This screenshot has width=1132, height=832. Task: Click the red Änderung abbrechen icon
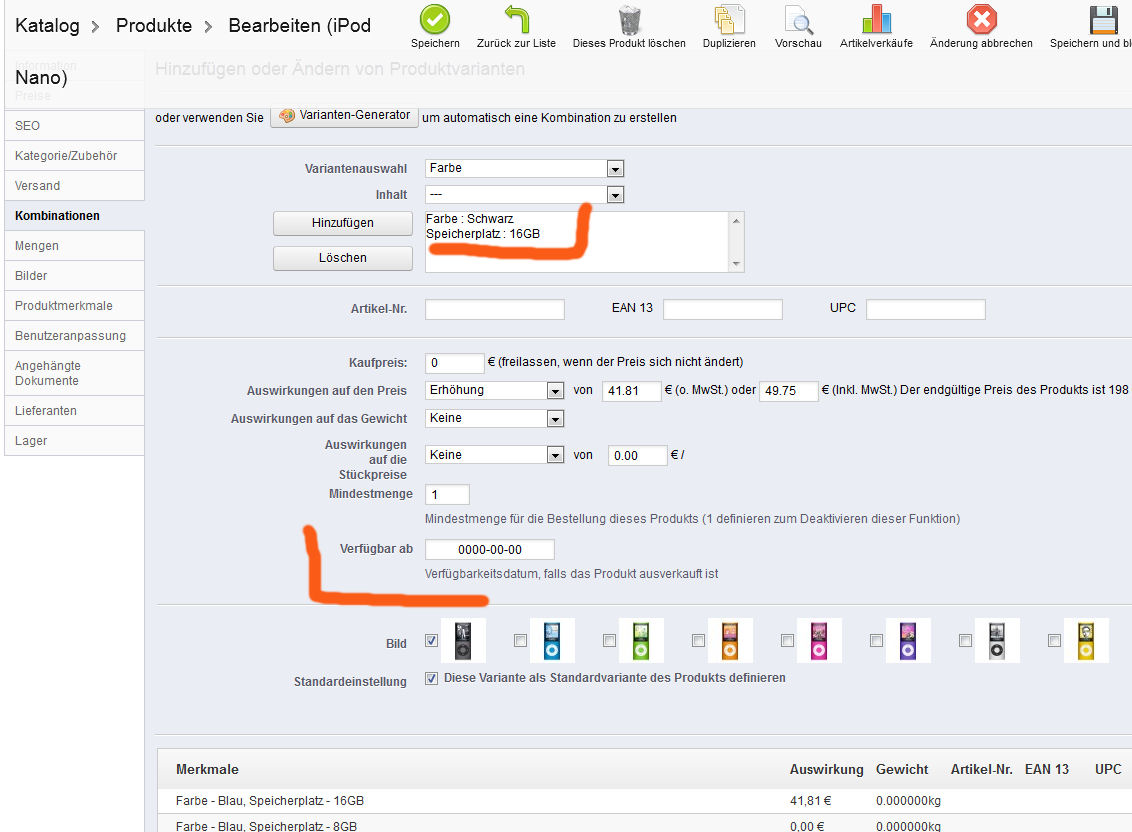coord(982,20)
